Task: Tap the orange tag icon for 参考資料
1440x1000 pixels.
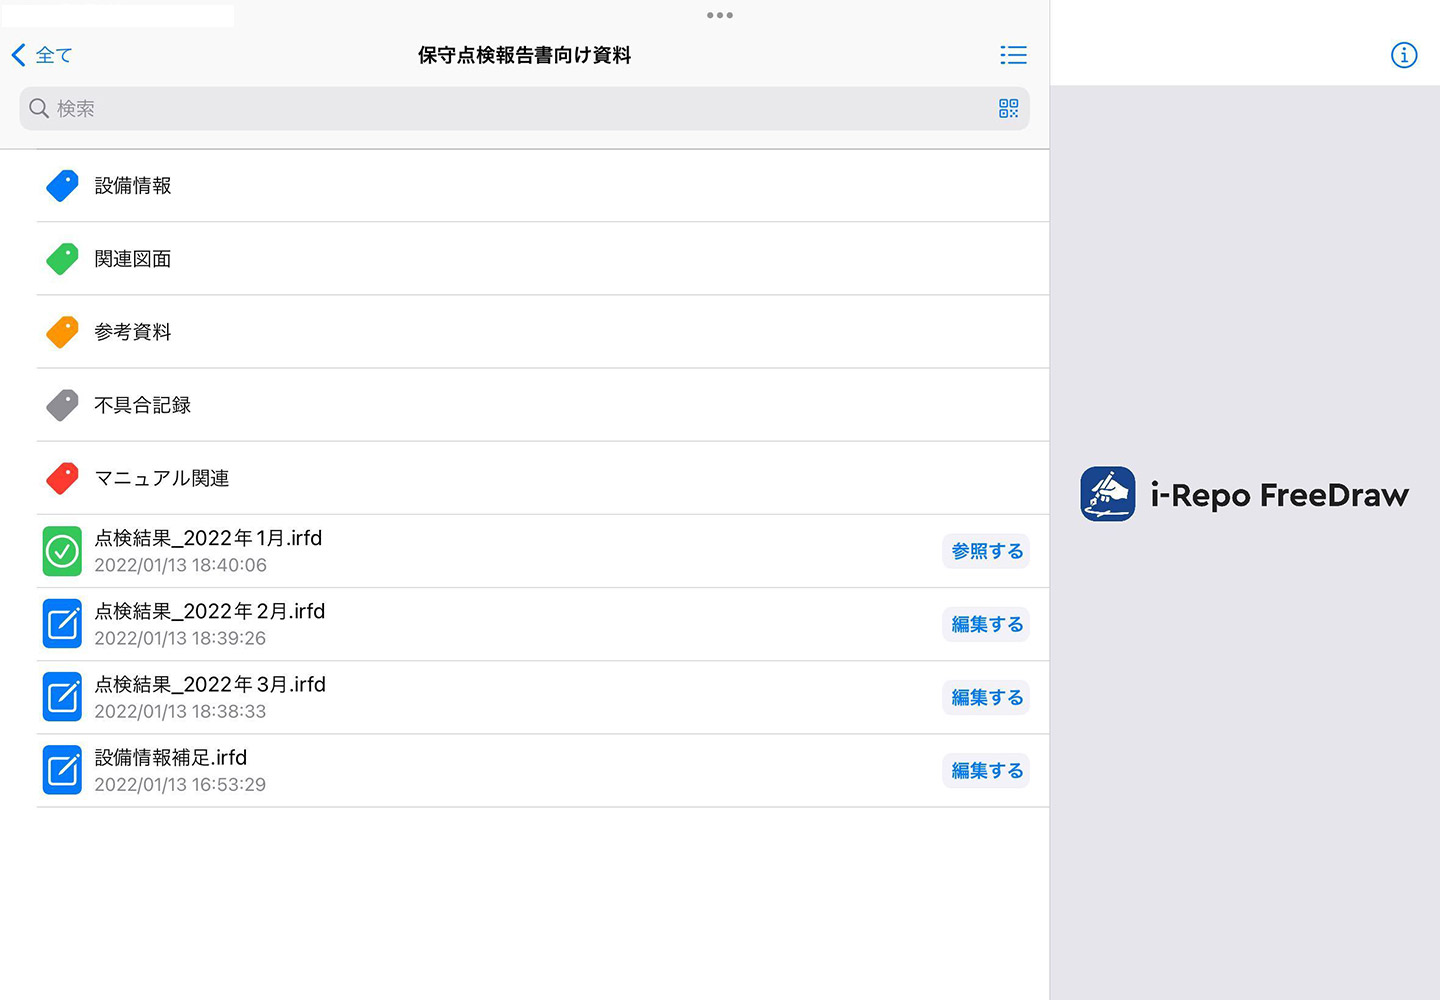Action: pyautogui.click(x=62, y=332)
